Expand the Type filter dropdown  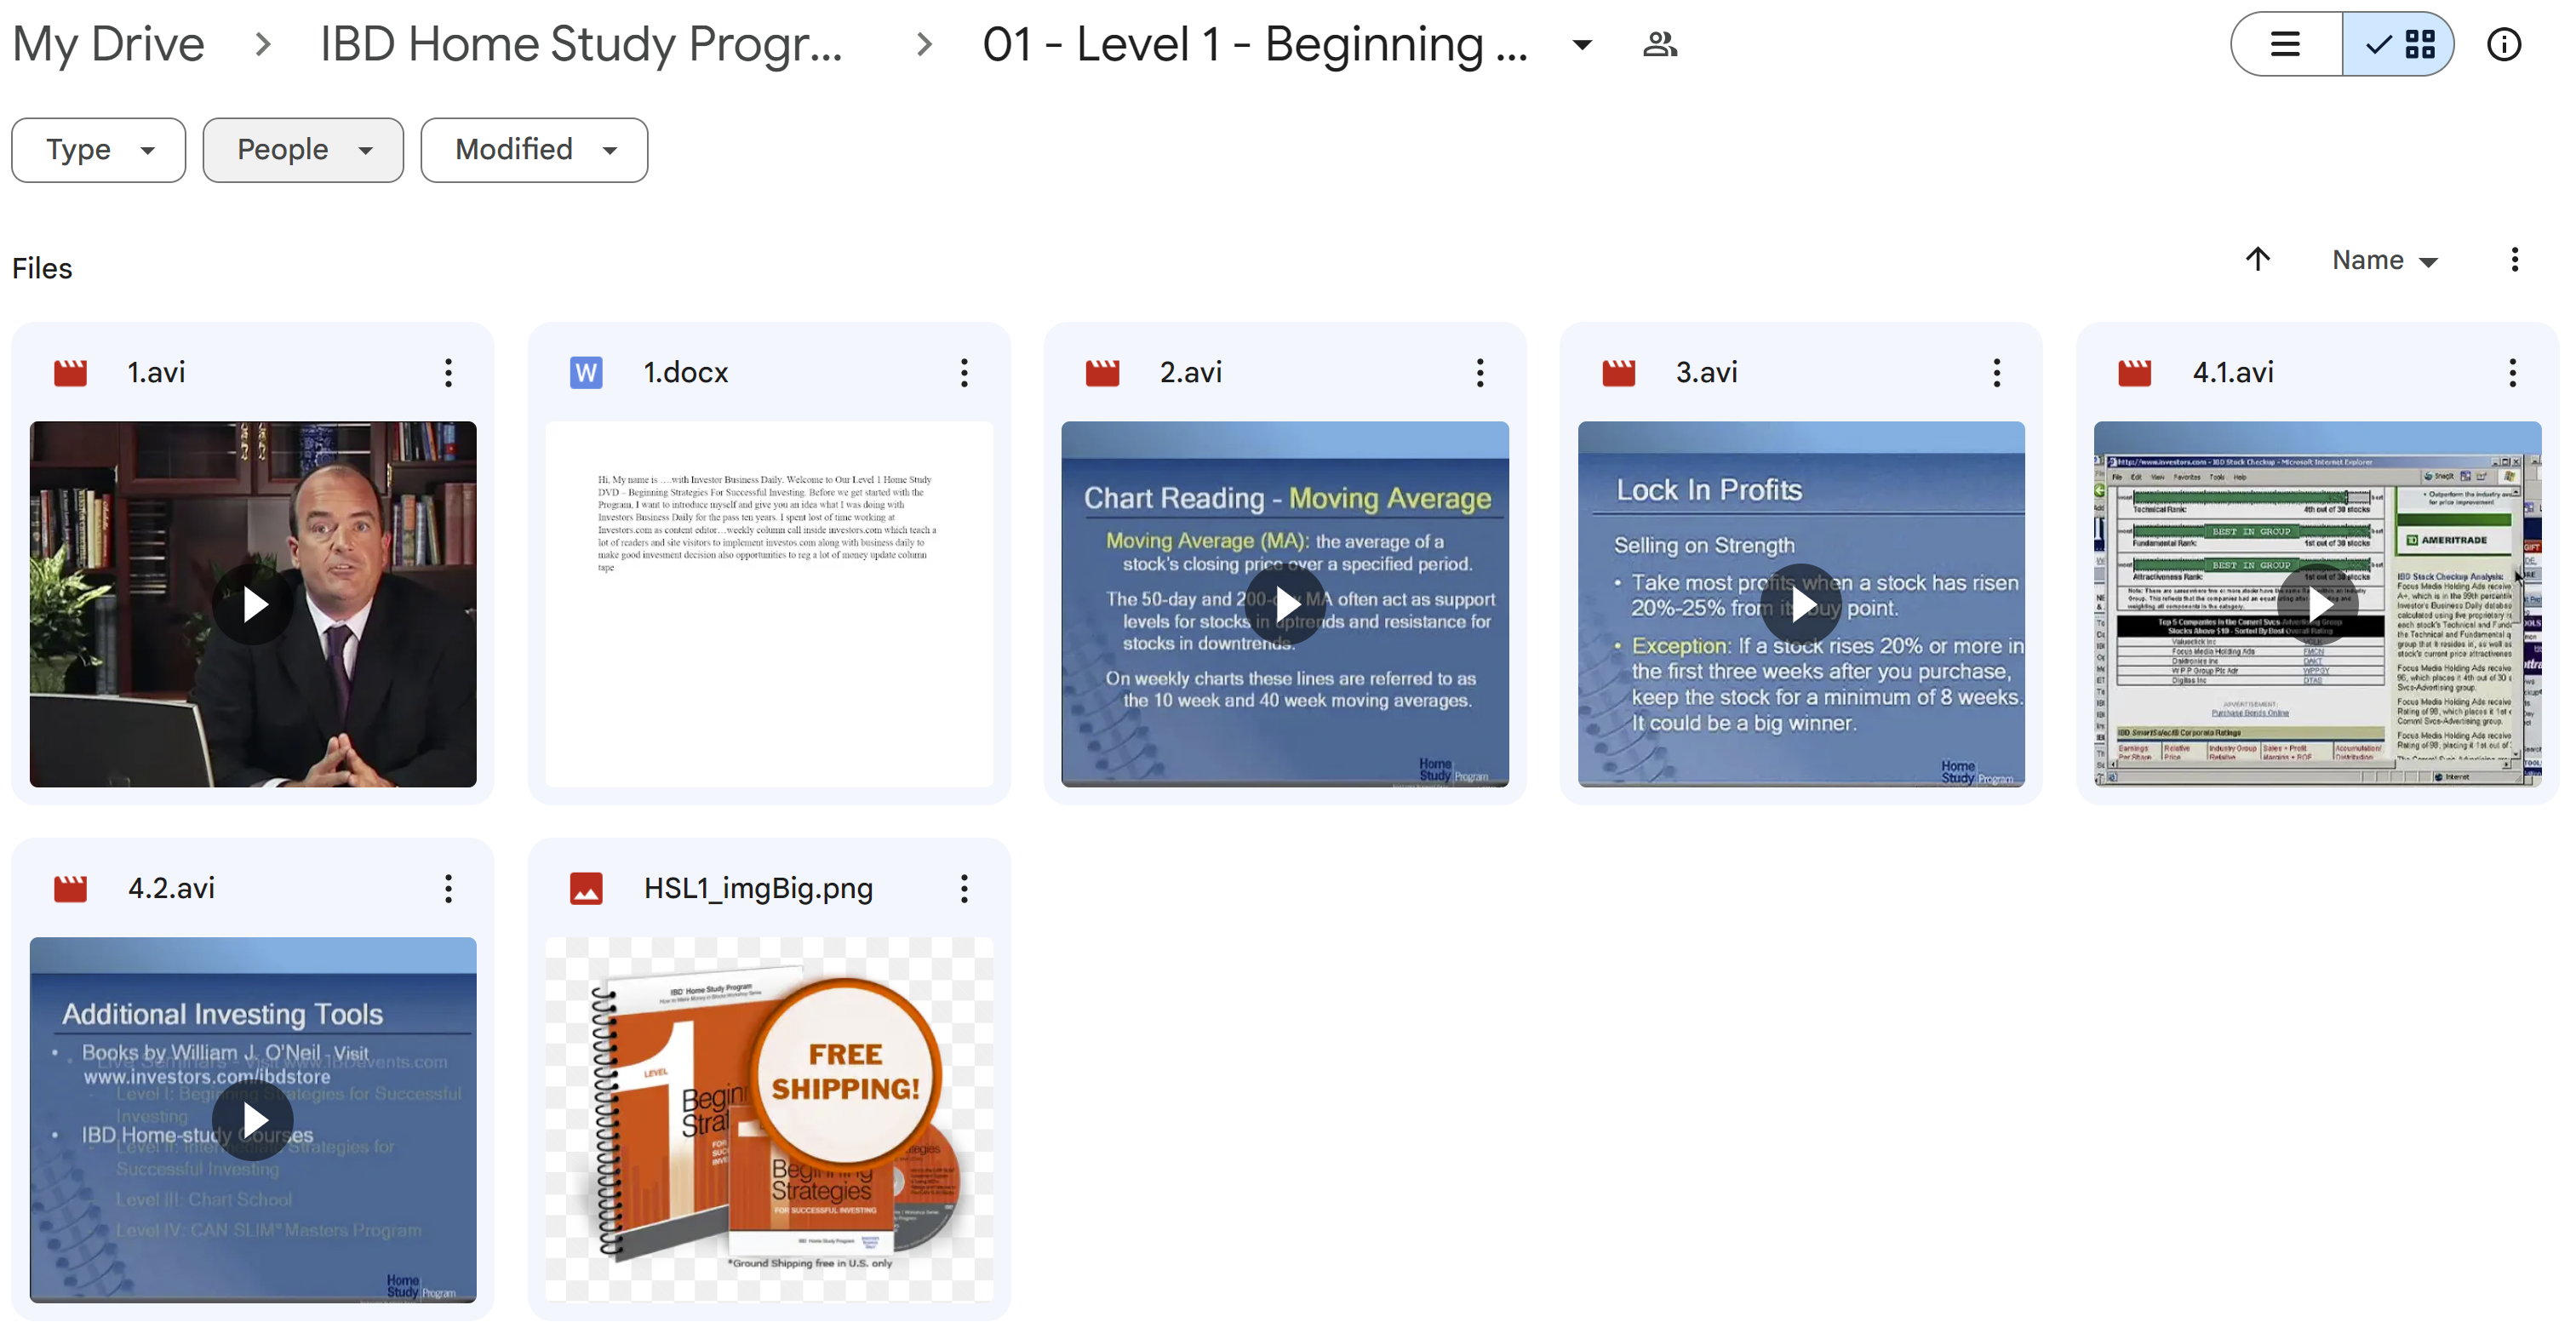[x=96, y=147]
